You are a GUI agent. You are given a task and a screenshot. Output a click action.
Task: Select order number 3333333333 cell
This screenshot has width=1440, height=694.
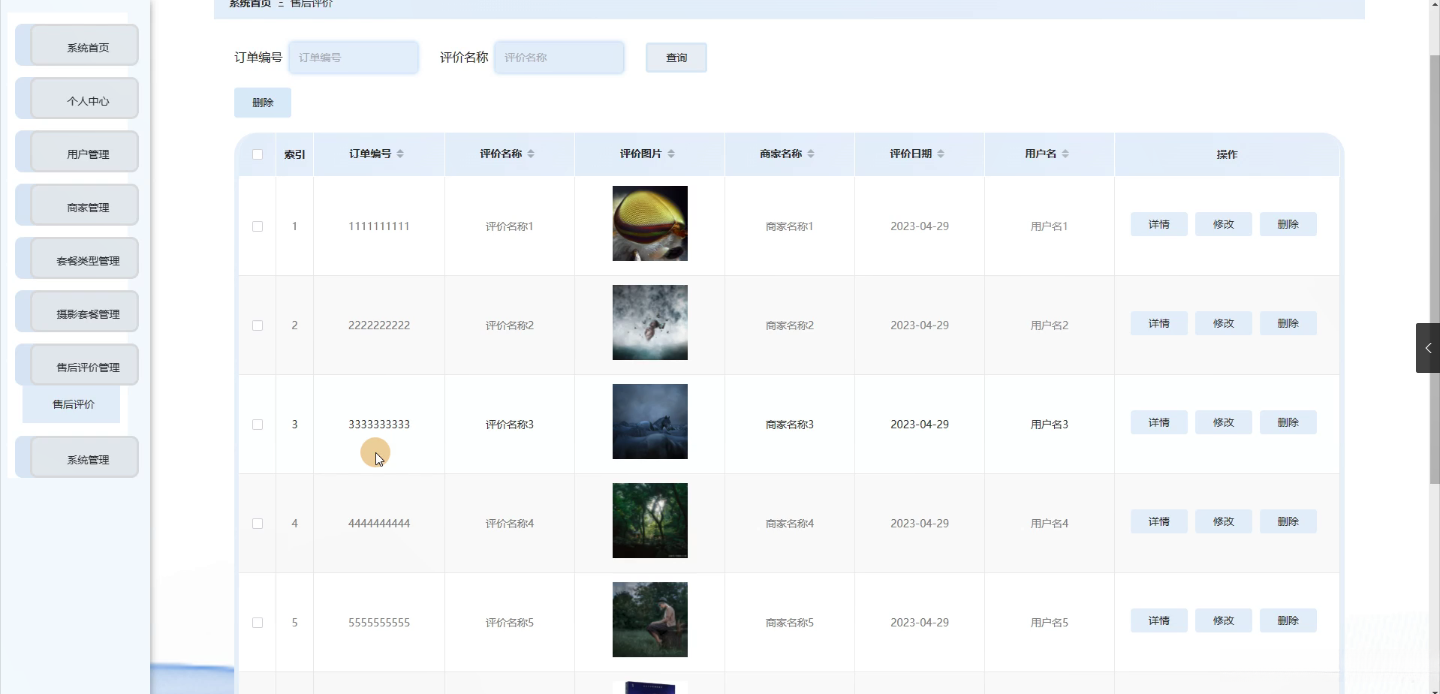[379, 424]
